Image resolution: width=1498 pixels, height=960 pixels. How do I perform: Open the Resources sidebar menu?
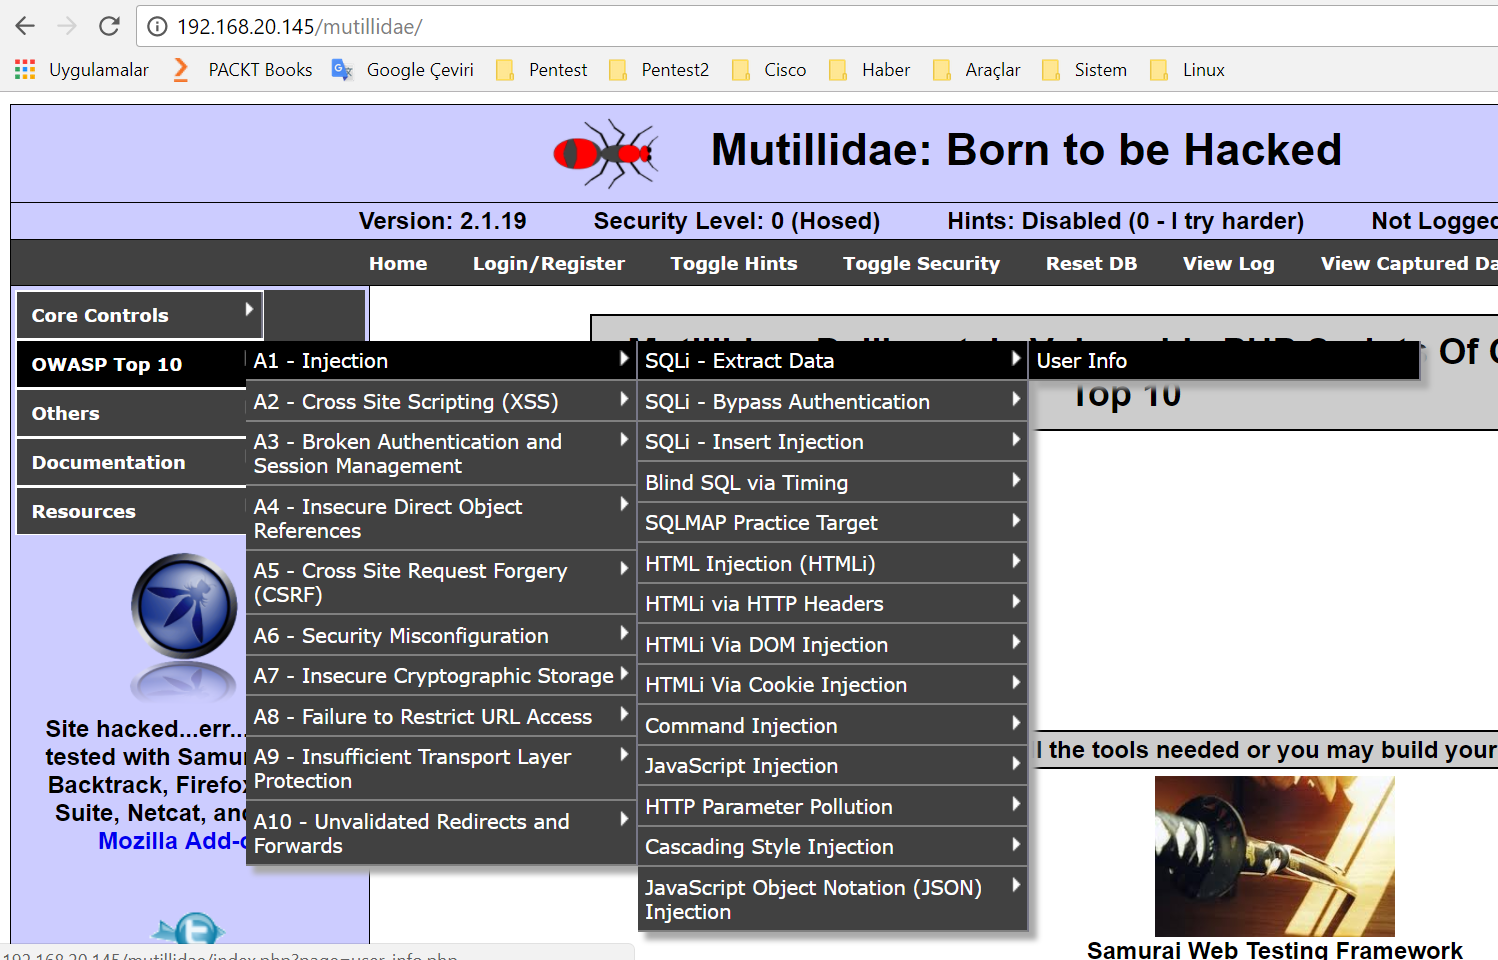[x=131, y=511]
